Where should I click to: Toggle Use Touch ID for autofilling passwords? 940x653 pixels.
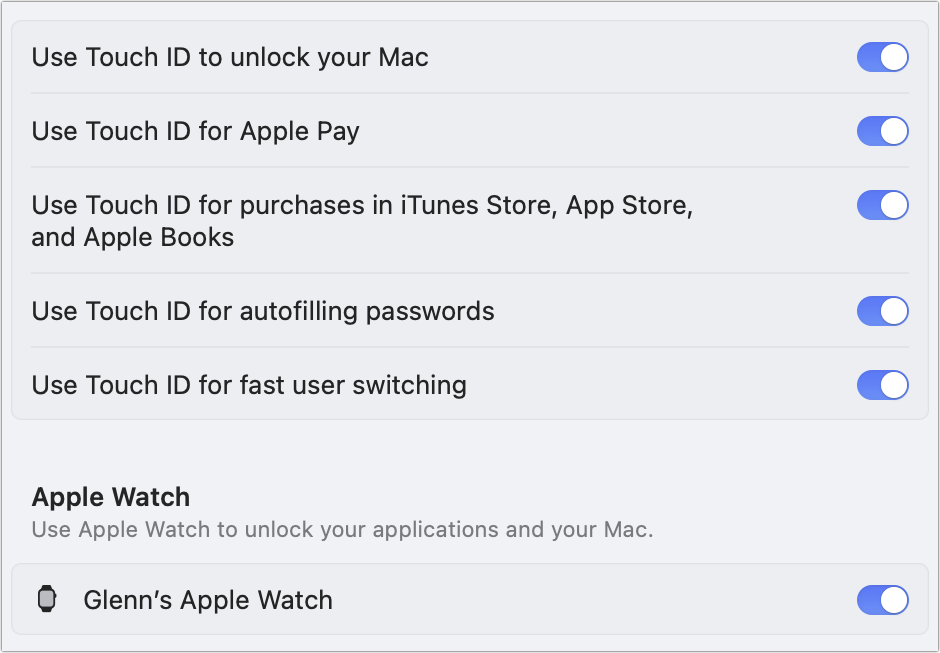click(x=882, y=311)
